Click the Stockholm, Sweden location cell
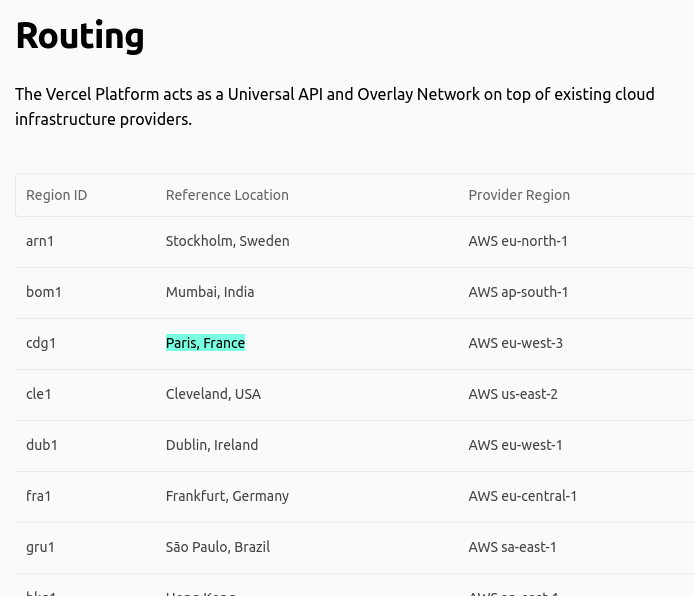This screenshot has width=694, height=596. click(227, 241)
